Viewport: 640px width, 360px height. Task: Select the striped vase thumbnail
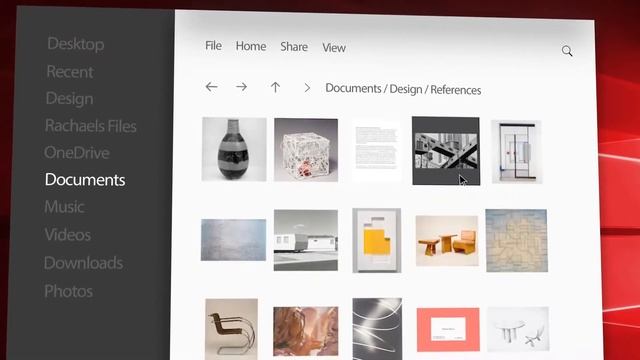tap(234, 149)
